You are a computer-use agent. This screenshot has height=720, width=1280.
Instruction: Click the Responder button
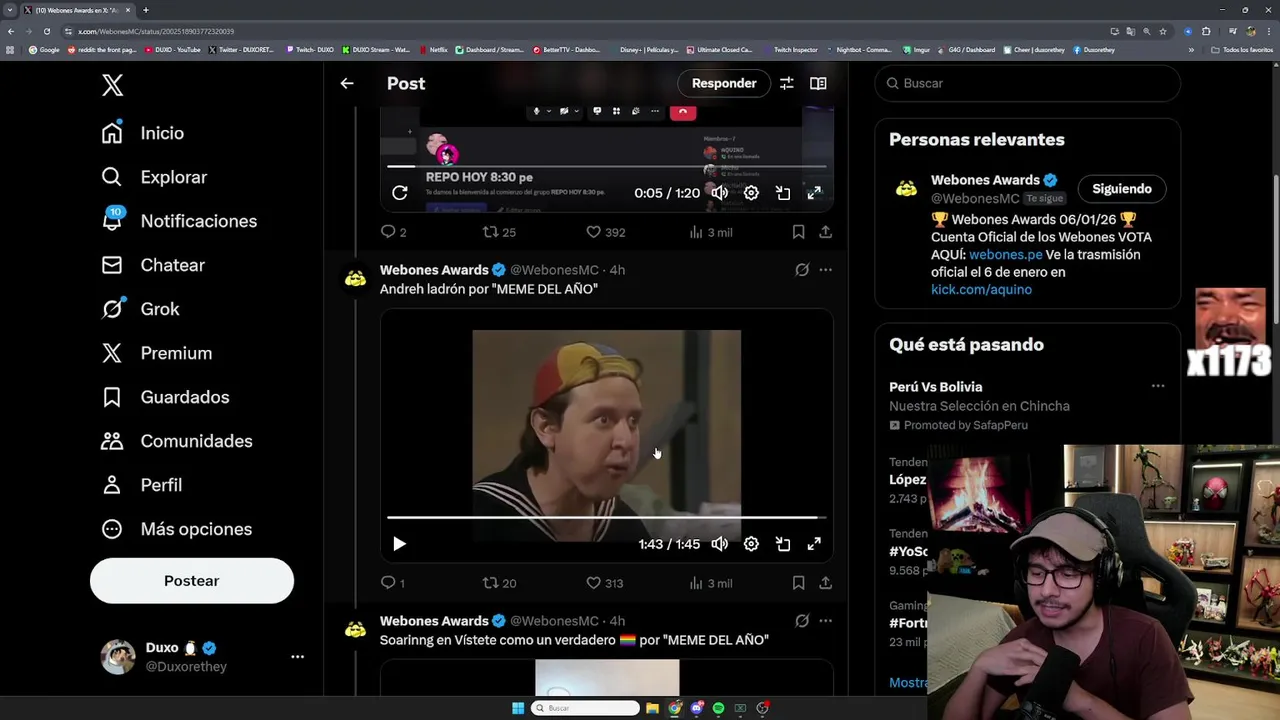[x=724, y=83]
